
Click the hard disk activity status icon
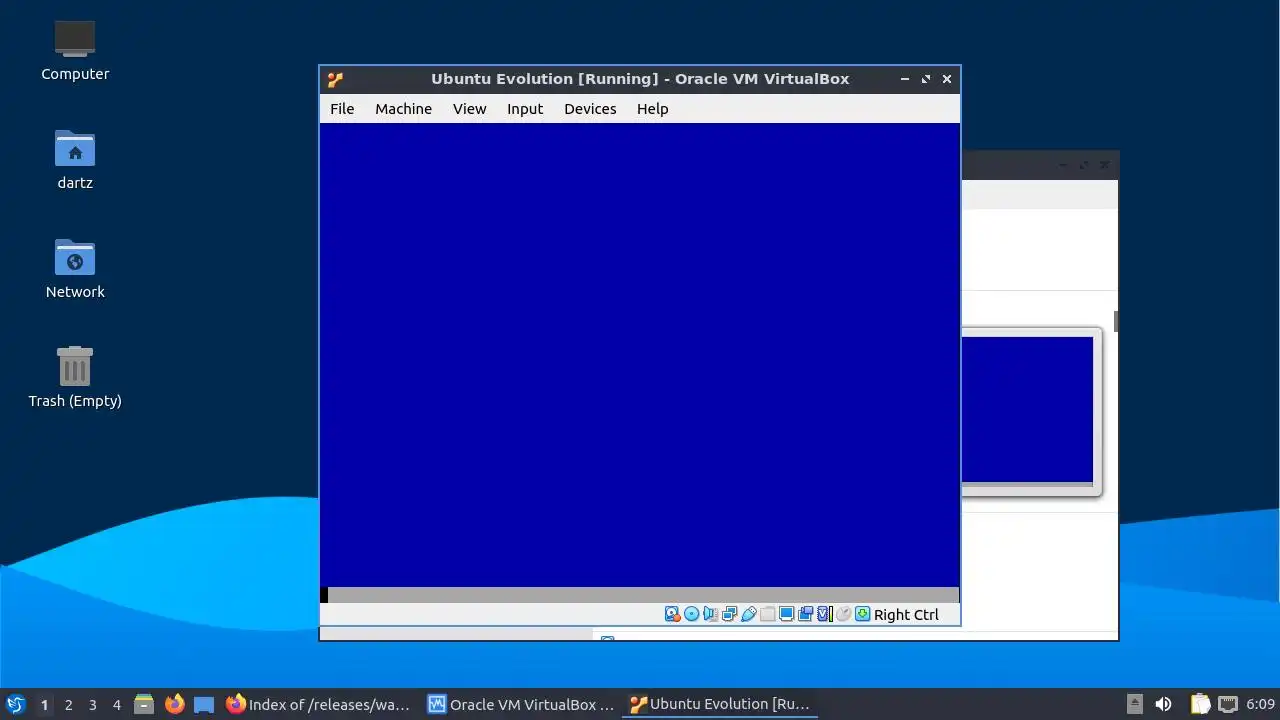(673, 614)
